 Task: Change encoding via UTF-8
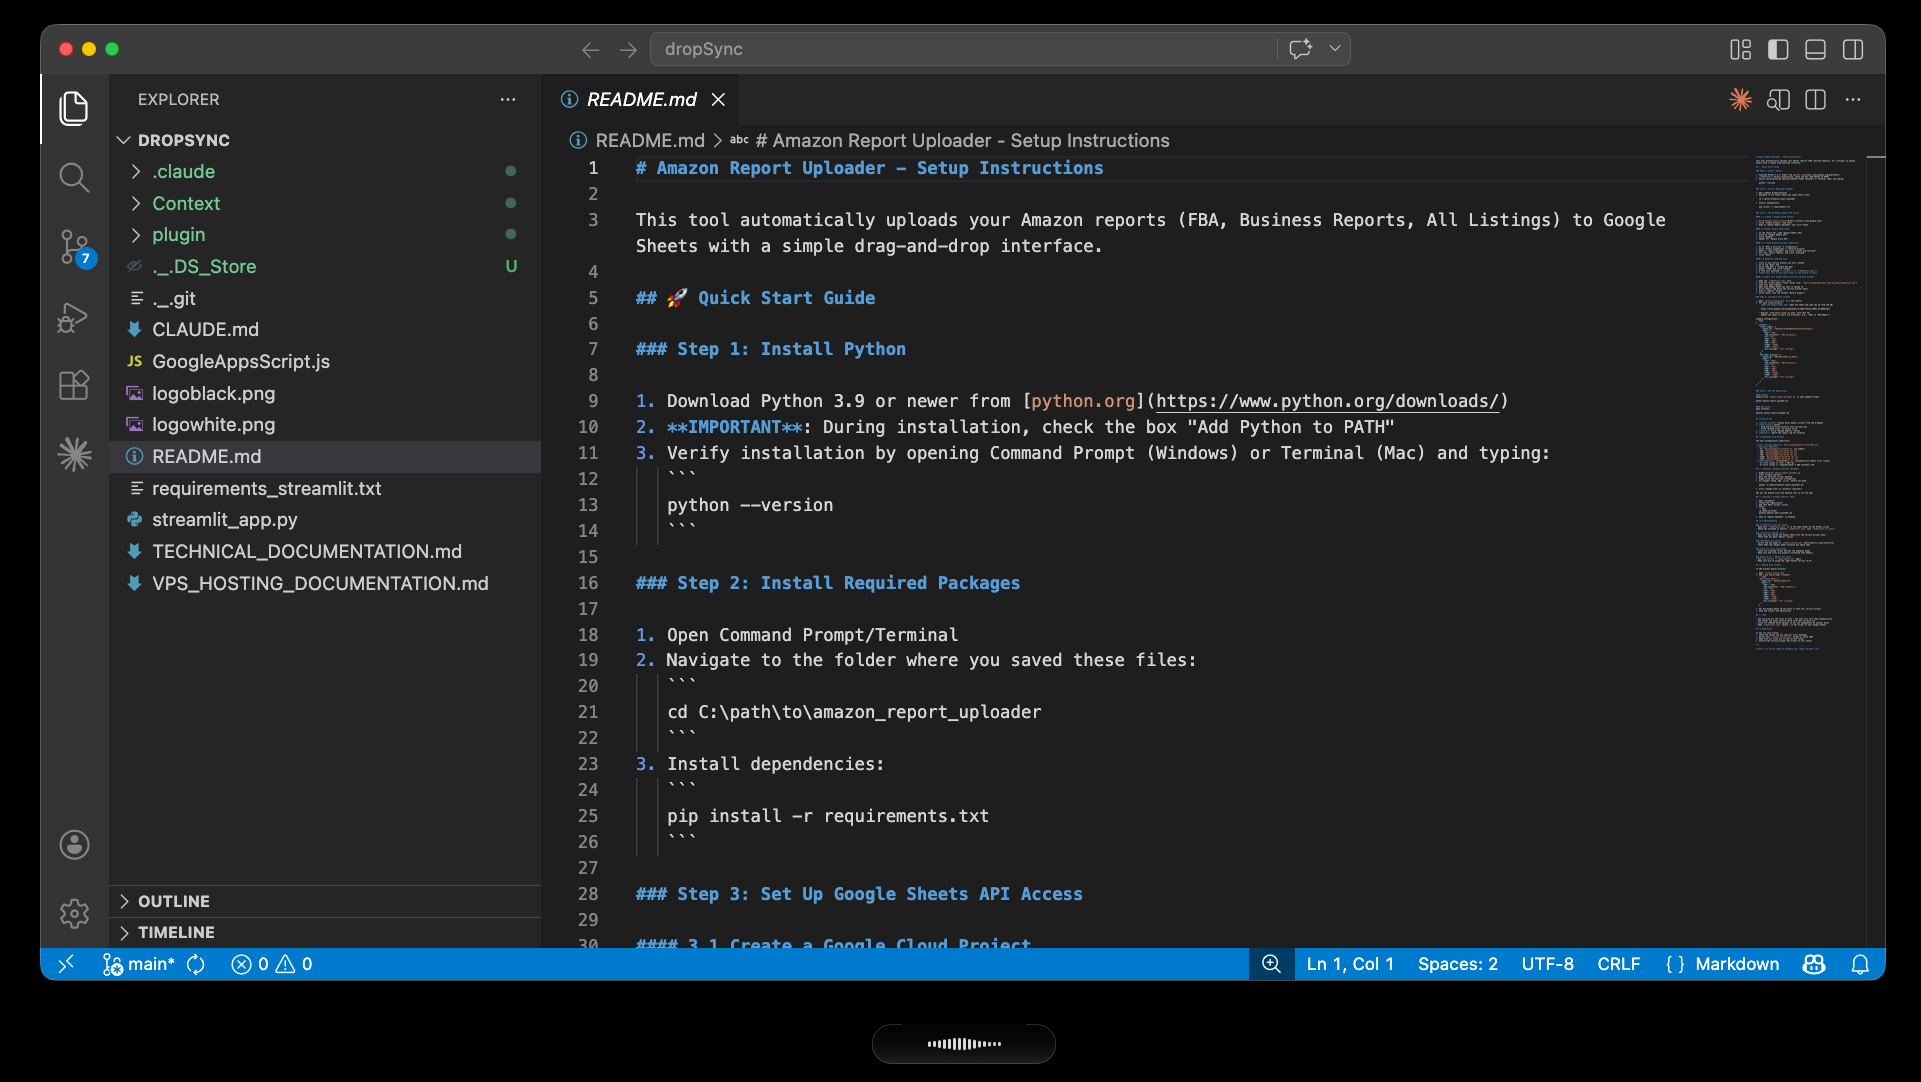tap(1547, 964)
